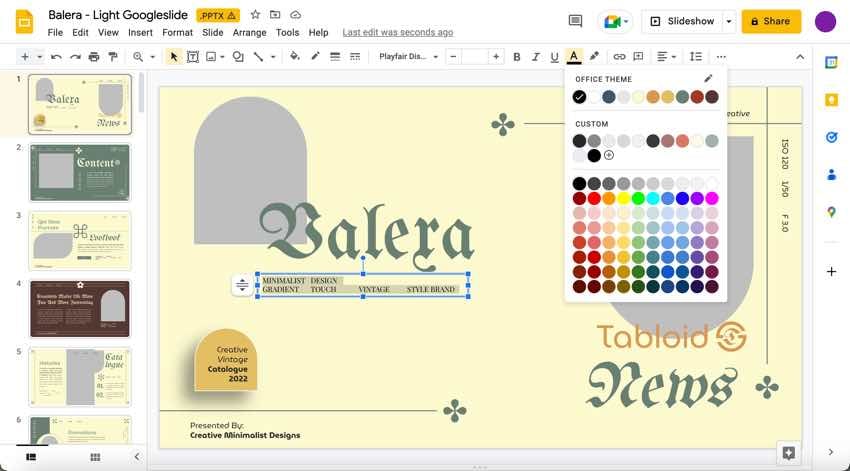
Task: Open the Arrange menu
Action: [249, 33]
